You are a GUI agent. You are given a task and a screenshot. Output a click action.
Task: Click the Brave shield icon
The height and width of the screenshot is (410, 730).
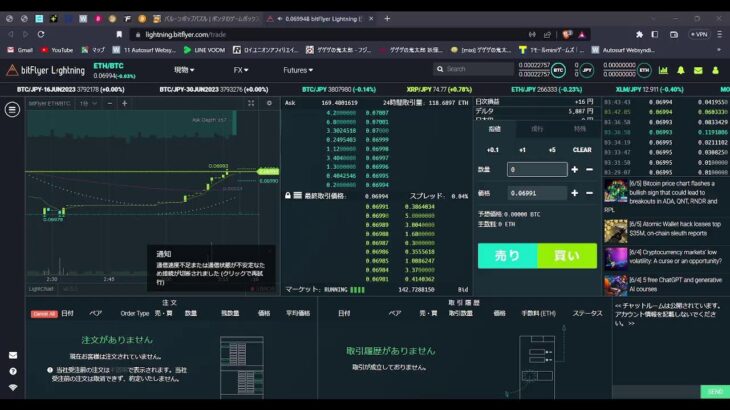567,34
